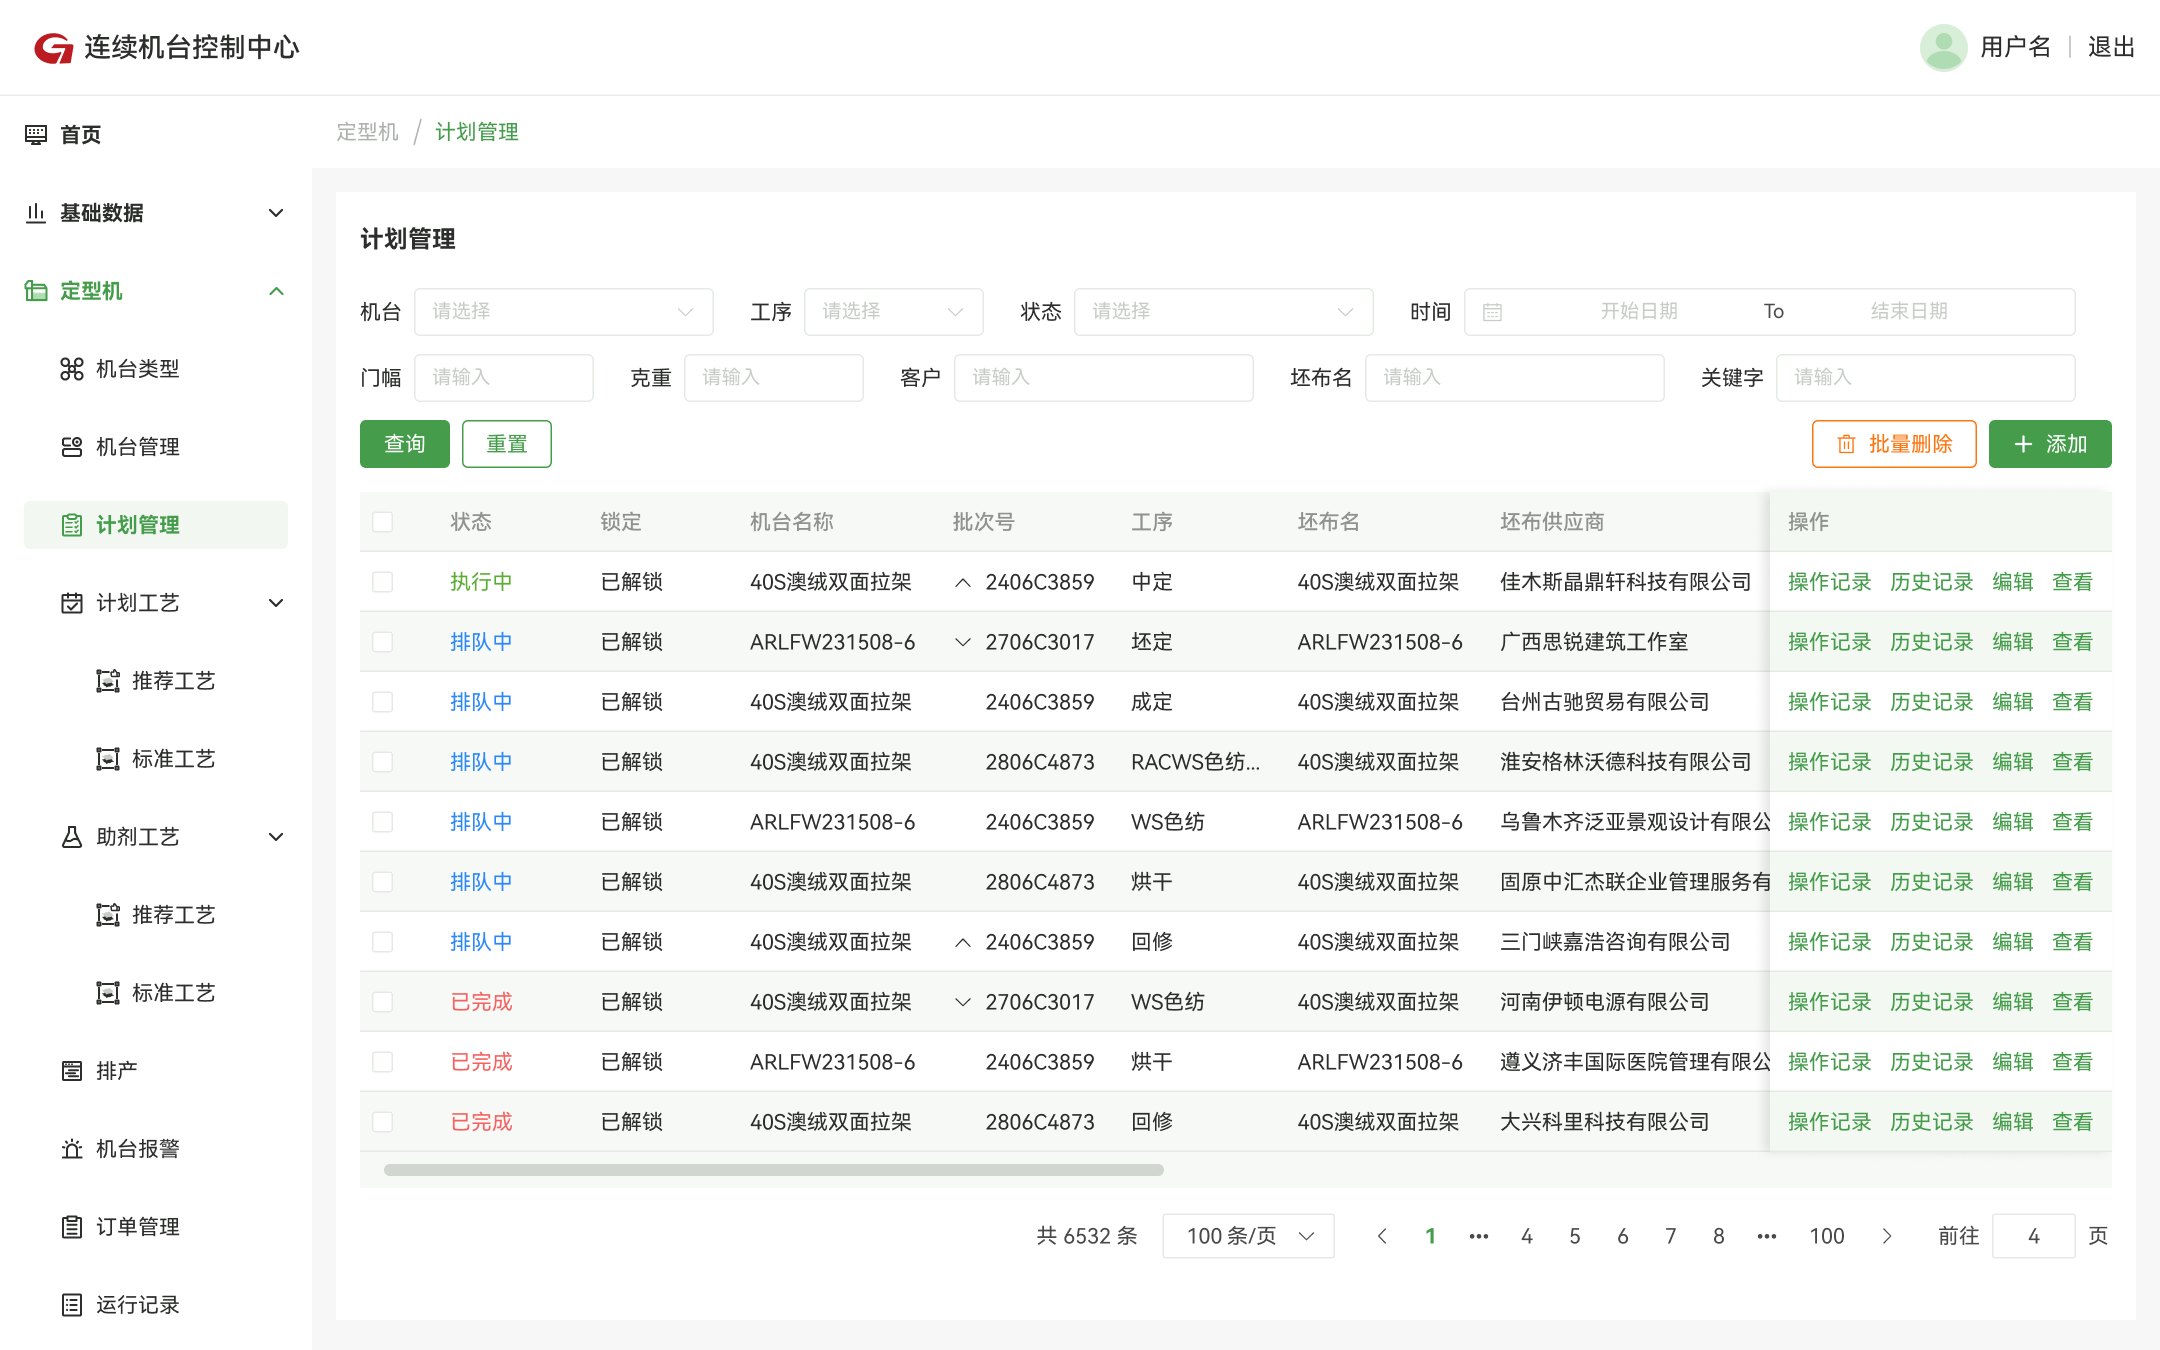2160x1350 pixels.
Task: Open the 机台 select dropdown
Action: coord(564,312)
